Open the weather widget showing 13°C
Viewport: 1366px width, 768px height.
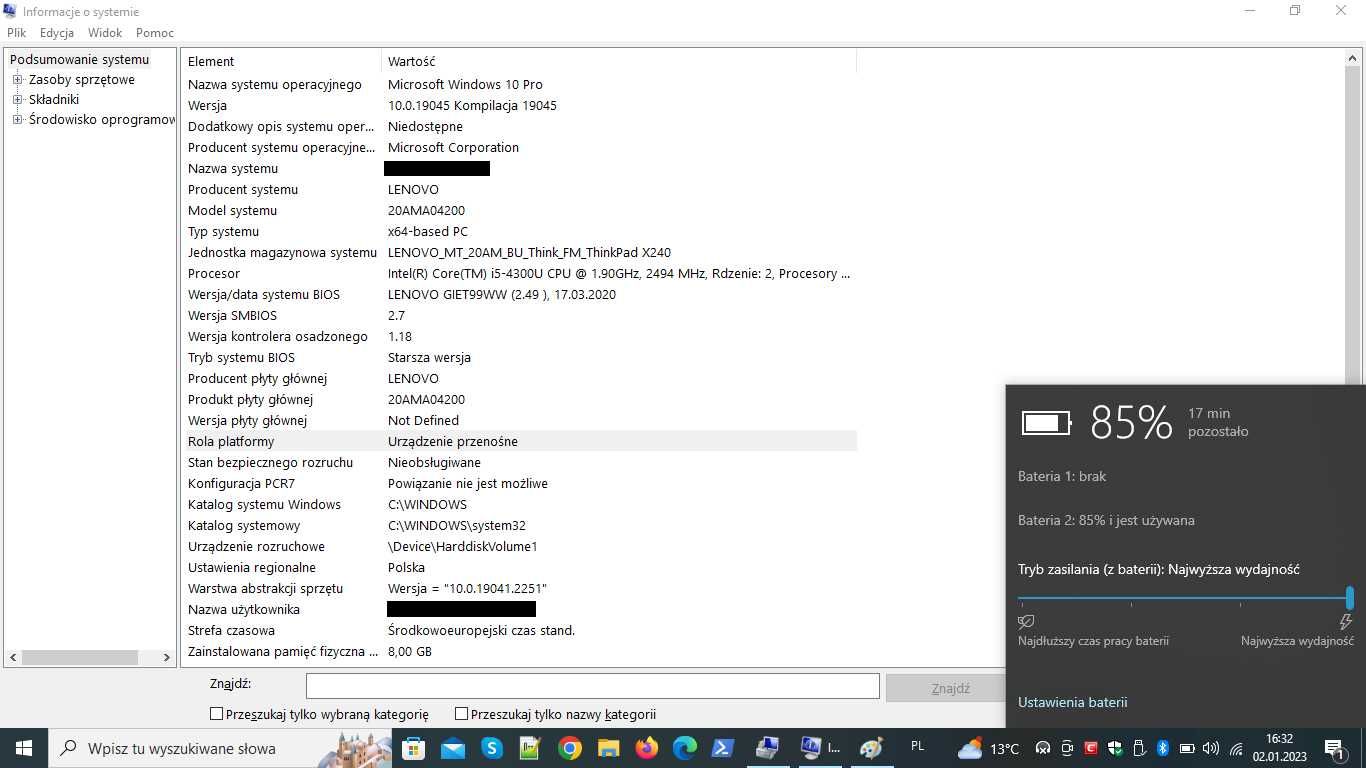(988, 748)
